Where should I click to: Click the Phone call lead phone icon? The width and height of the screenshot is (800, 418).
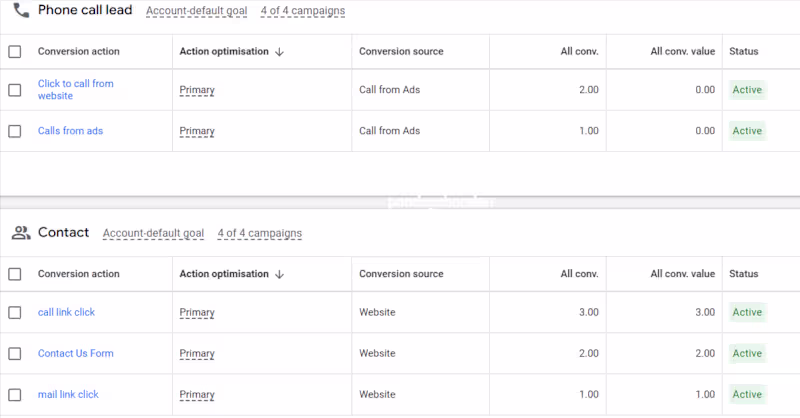coord(20,11)
